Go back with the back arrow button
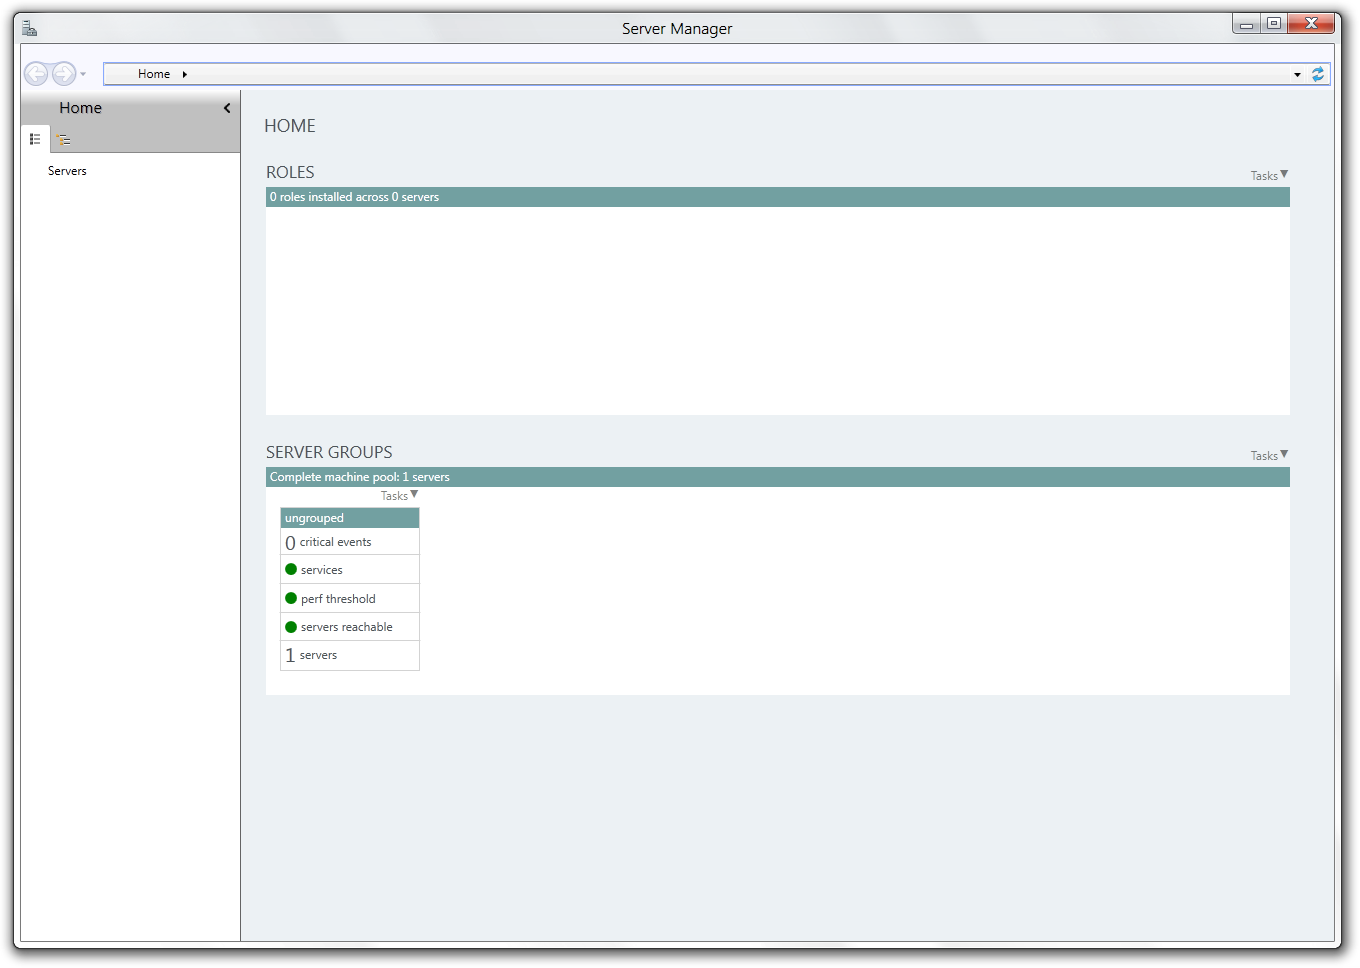The width and height of the screenshot is (1360, 968). point(36,74)
